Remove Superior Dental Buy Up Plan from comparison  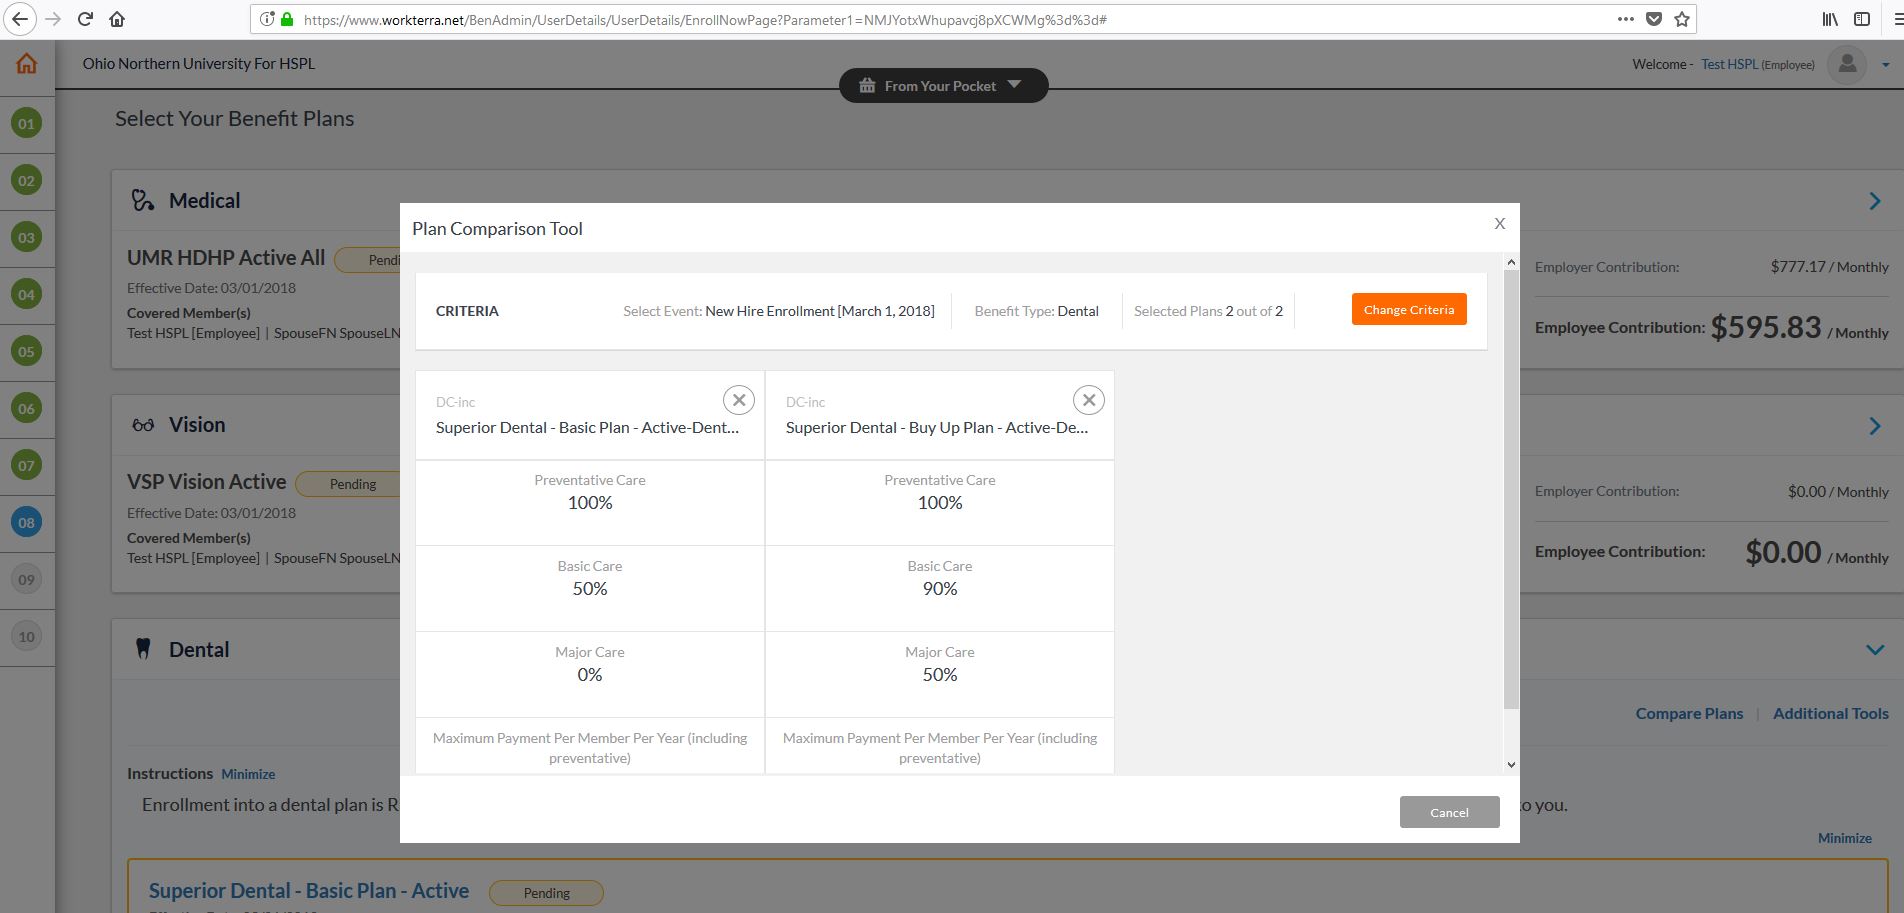(1088, 400)
